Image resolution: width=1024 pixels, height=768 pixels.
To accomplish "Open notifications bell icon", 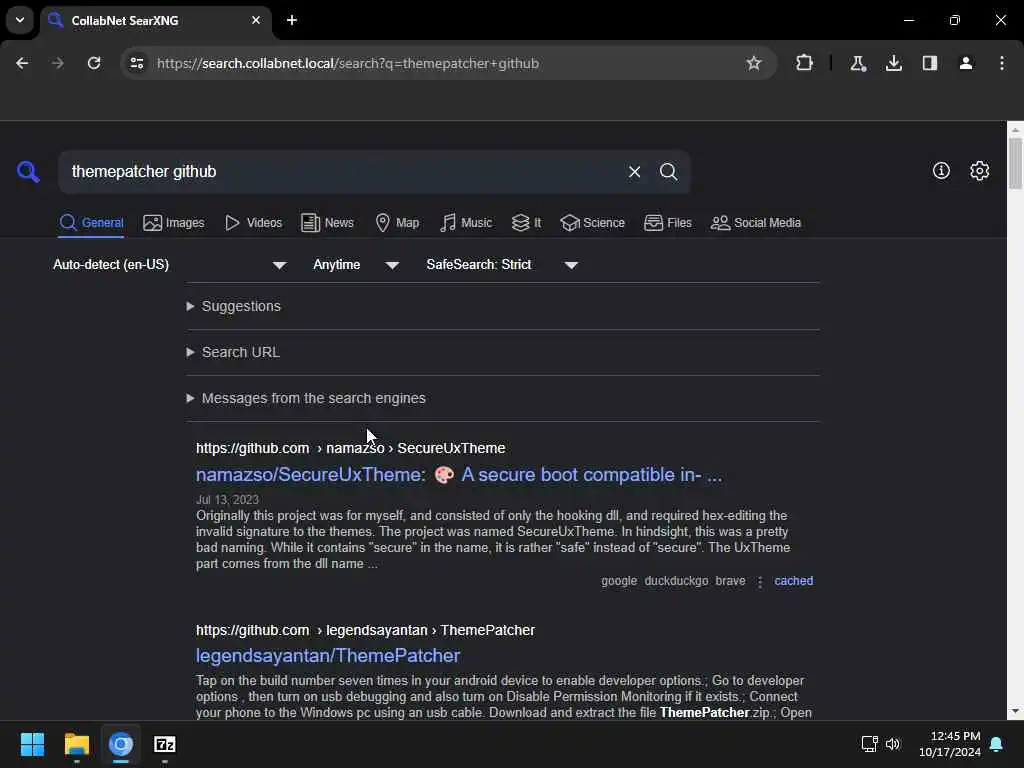I will (x=997, y=744).
